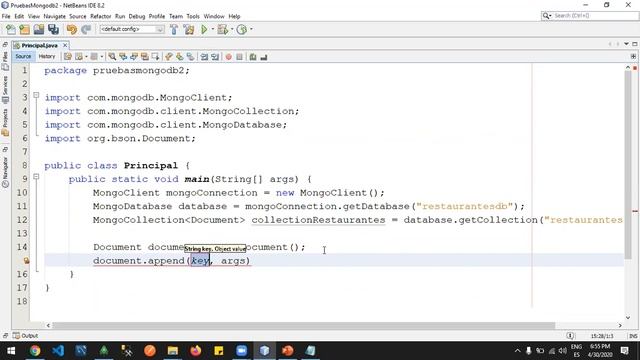Open the Debug menu
The height and width of the screenshot is (360, 640).
click(137, 16)
